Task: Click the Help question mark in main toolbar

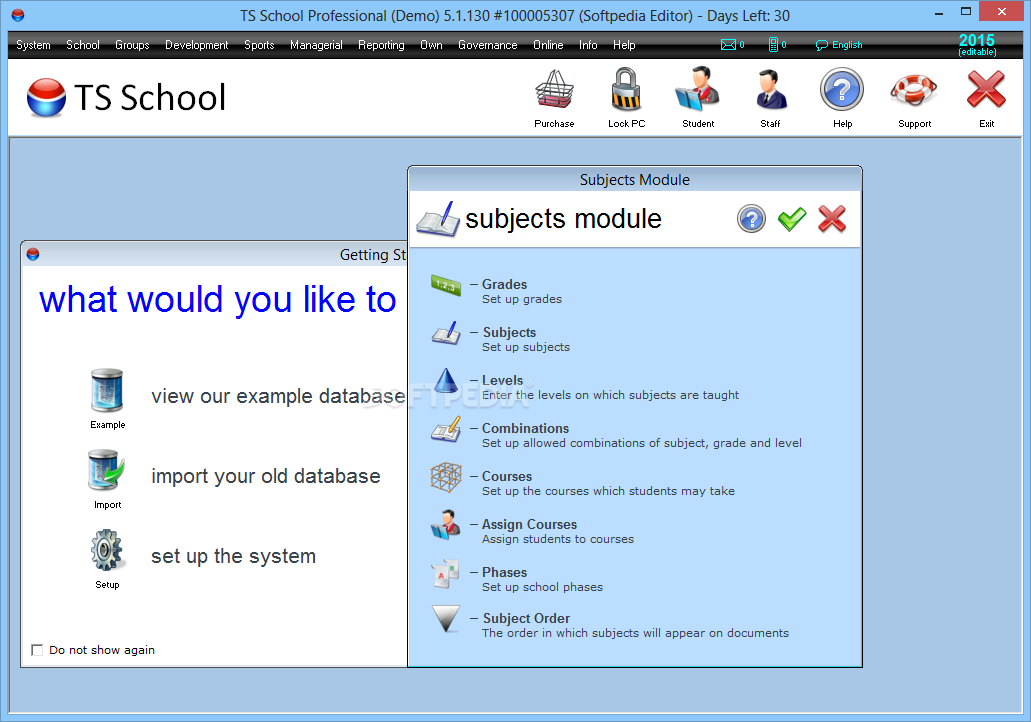Action: pyautogui.click(x=842, y=89)
